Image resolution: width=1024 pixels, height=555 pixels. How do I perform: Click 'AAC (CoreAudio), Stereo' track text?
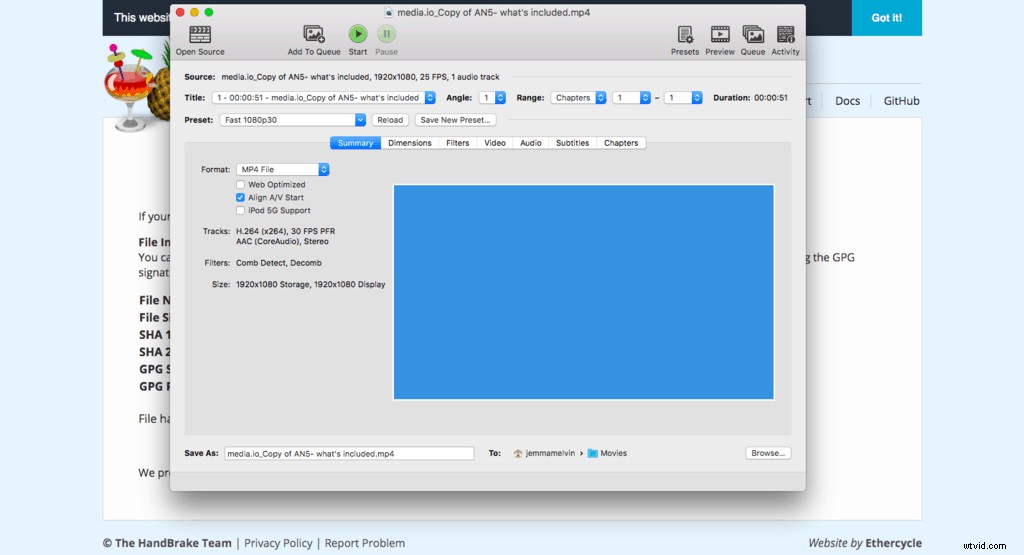tap(282, 242)
